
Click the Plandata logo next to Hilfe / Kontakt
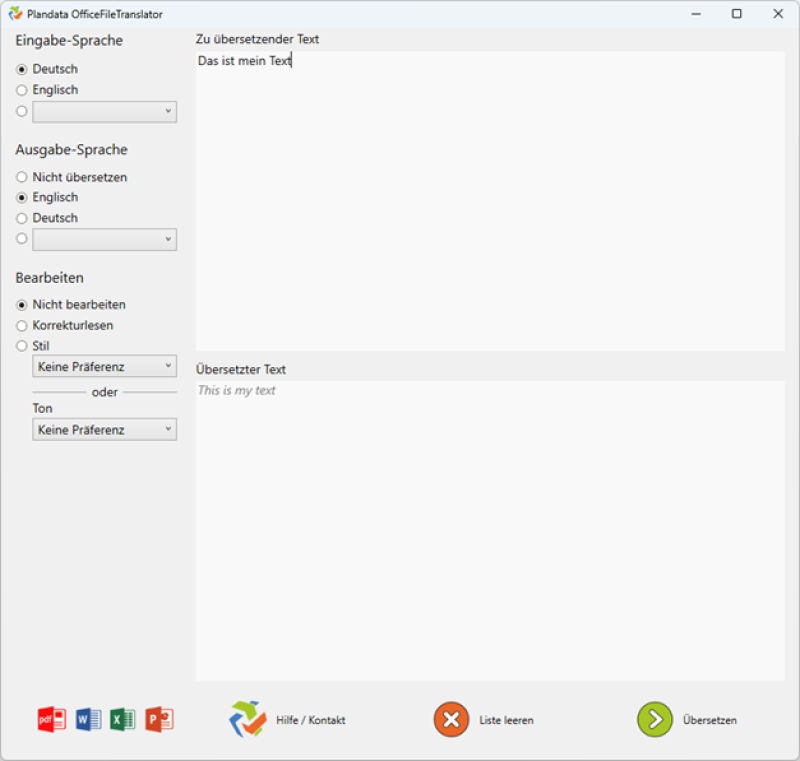tap(247, 719)
